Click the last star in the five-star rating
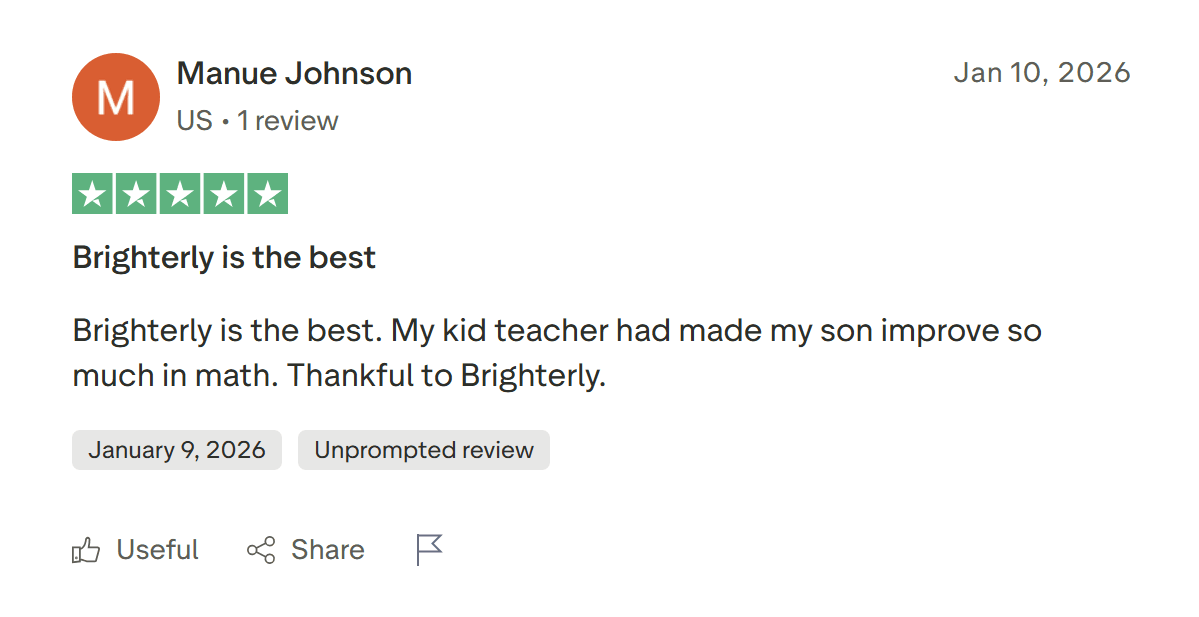This screenshot has height=617, width=1199. point(267,193)
